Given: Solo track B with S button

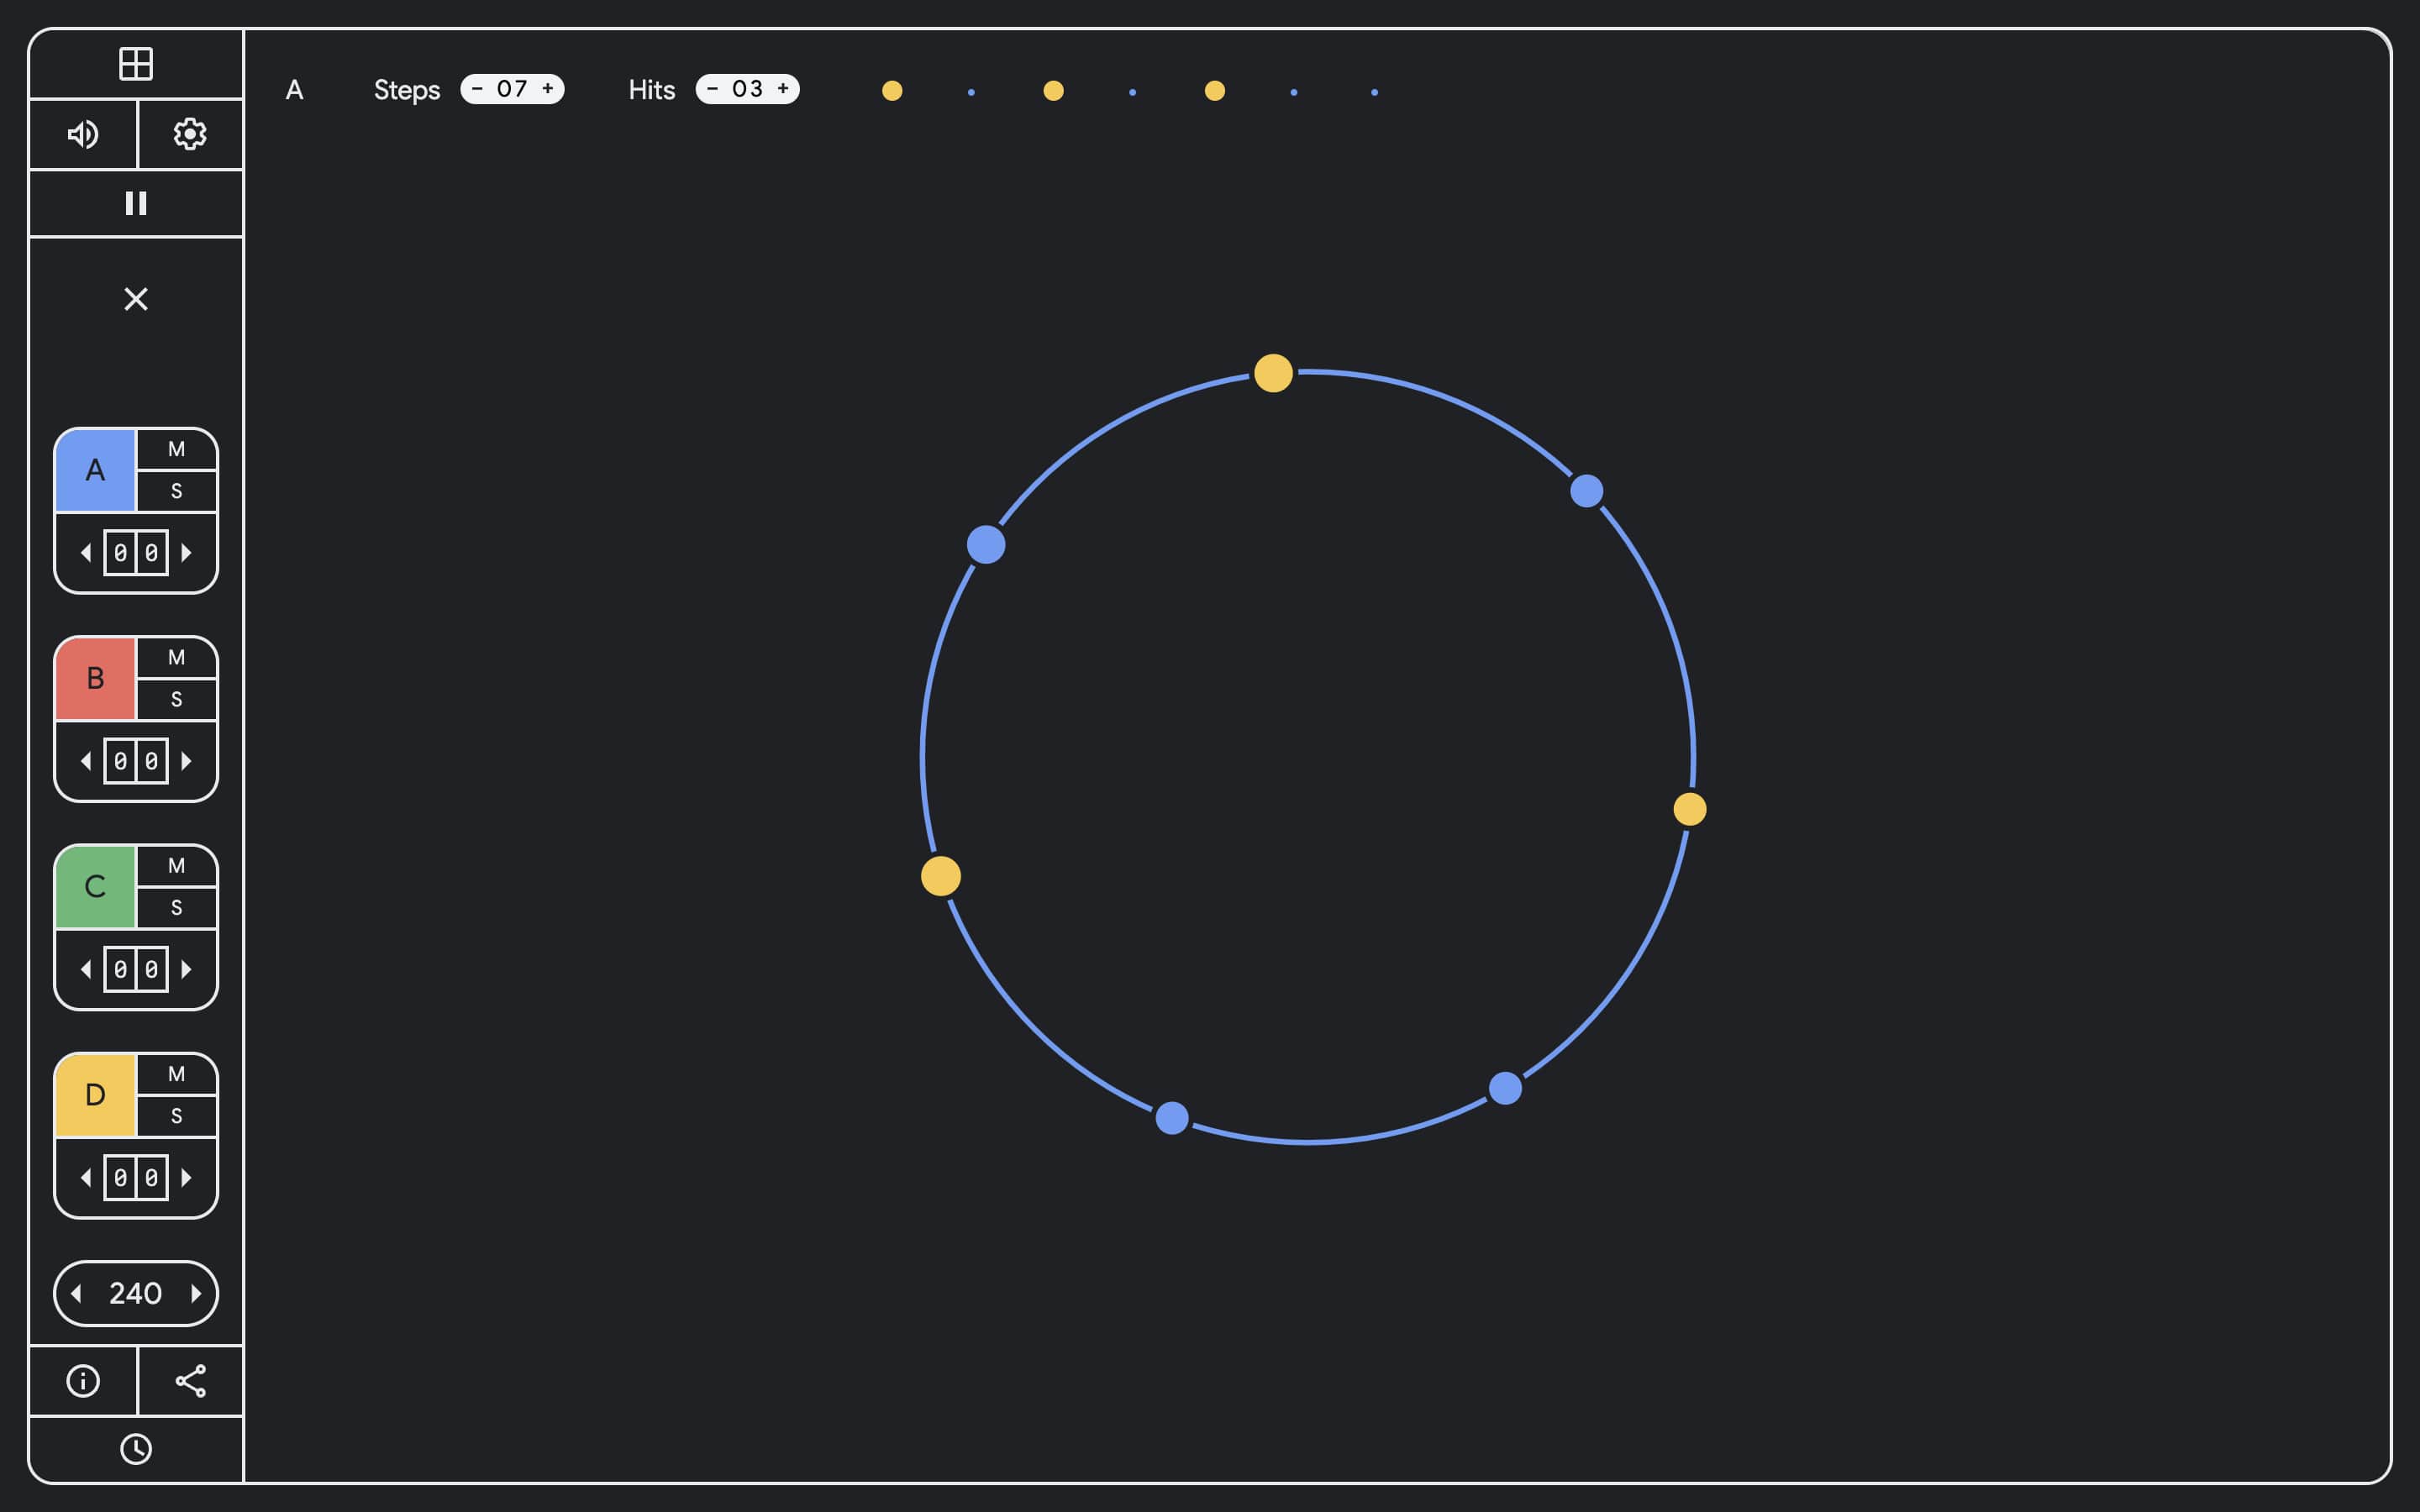Looking at the screenshot, I should pos(177,700).
